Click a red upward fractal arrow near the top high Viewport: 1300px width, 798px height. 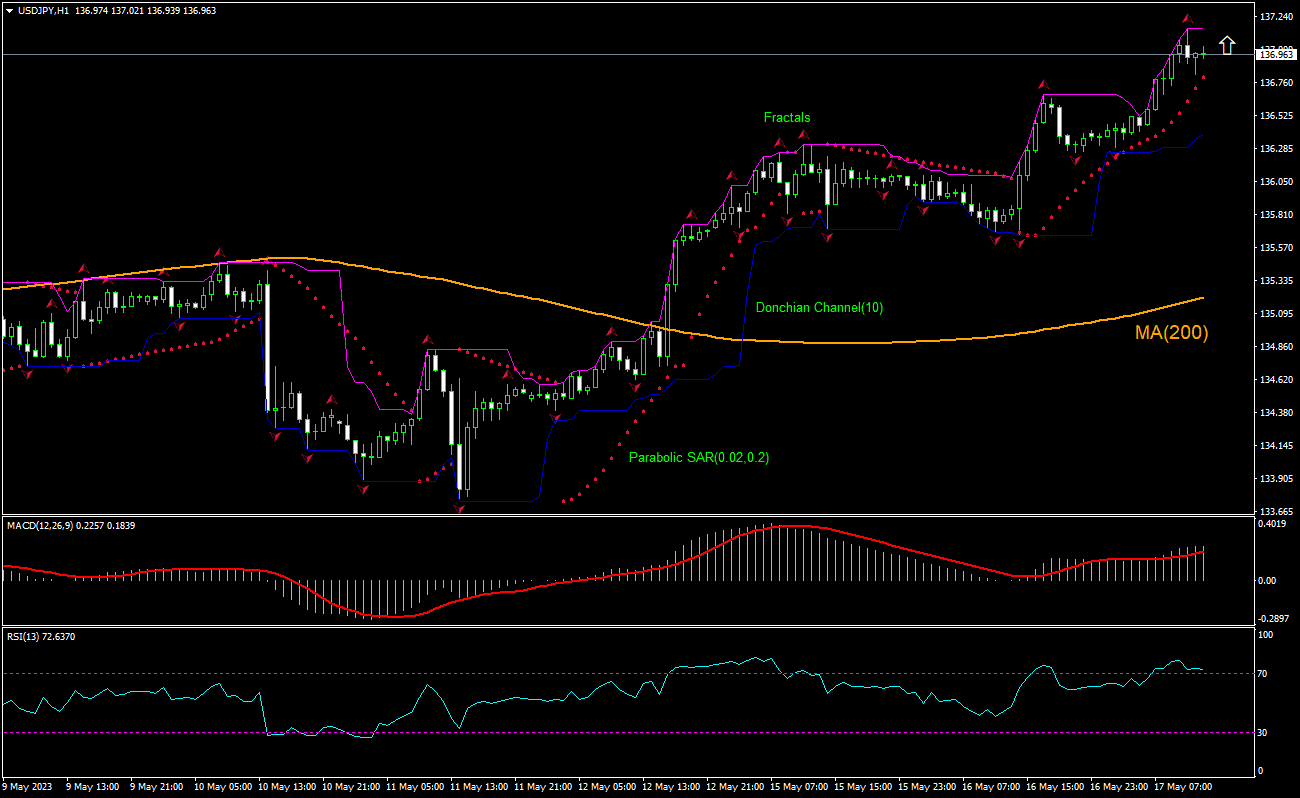1187,17
